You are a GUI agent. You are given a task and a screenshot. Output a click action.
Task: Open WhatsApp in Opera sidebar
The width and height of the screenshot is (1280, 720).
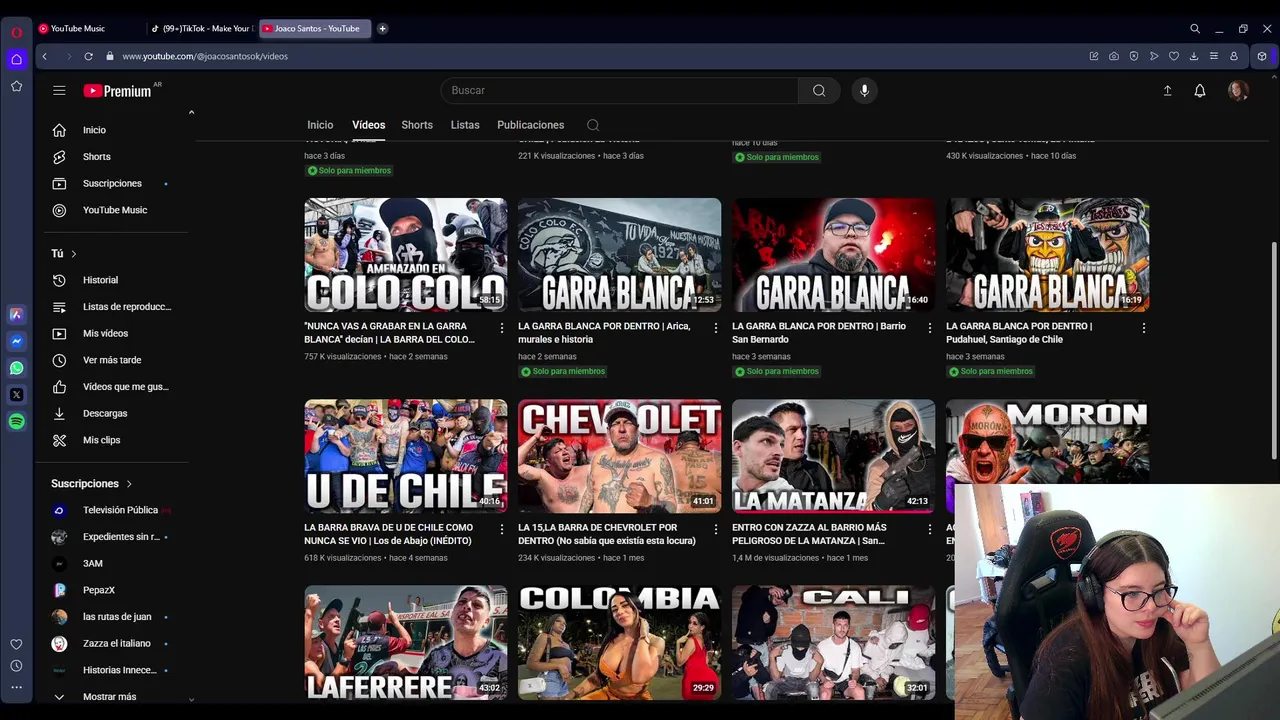tap(16, 368)
